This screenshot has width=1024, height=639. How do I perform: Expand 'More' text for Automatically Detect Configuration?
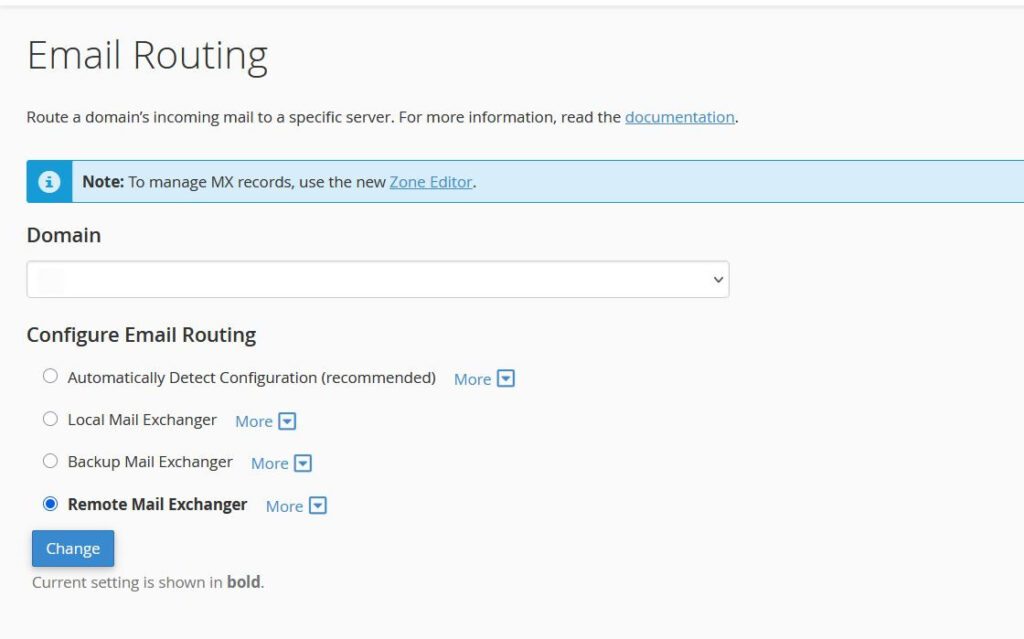pyautogui.click(x=472, y=379)
